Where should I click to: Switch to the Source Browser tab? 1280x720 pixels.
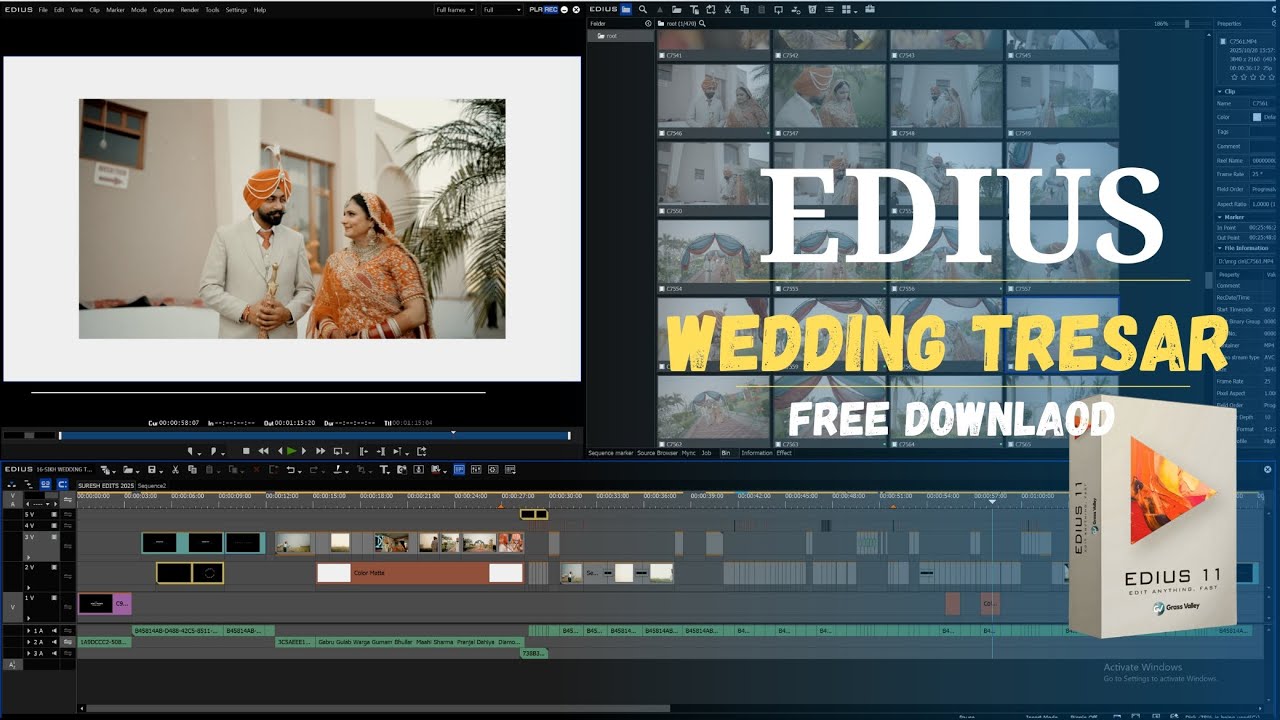pos(659,453)
